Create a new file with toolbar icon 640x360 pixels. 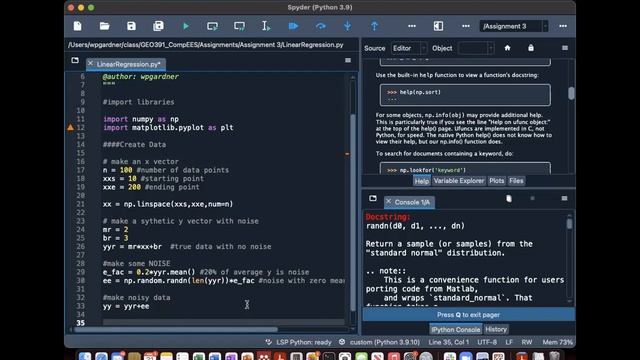[78, 26]
